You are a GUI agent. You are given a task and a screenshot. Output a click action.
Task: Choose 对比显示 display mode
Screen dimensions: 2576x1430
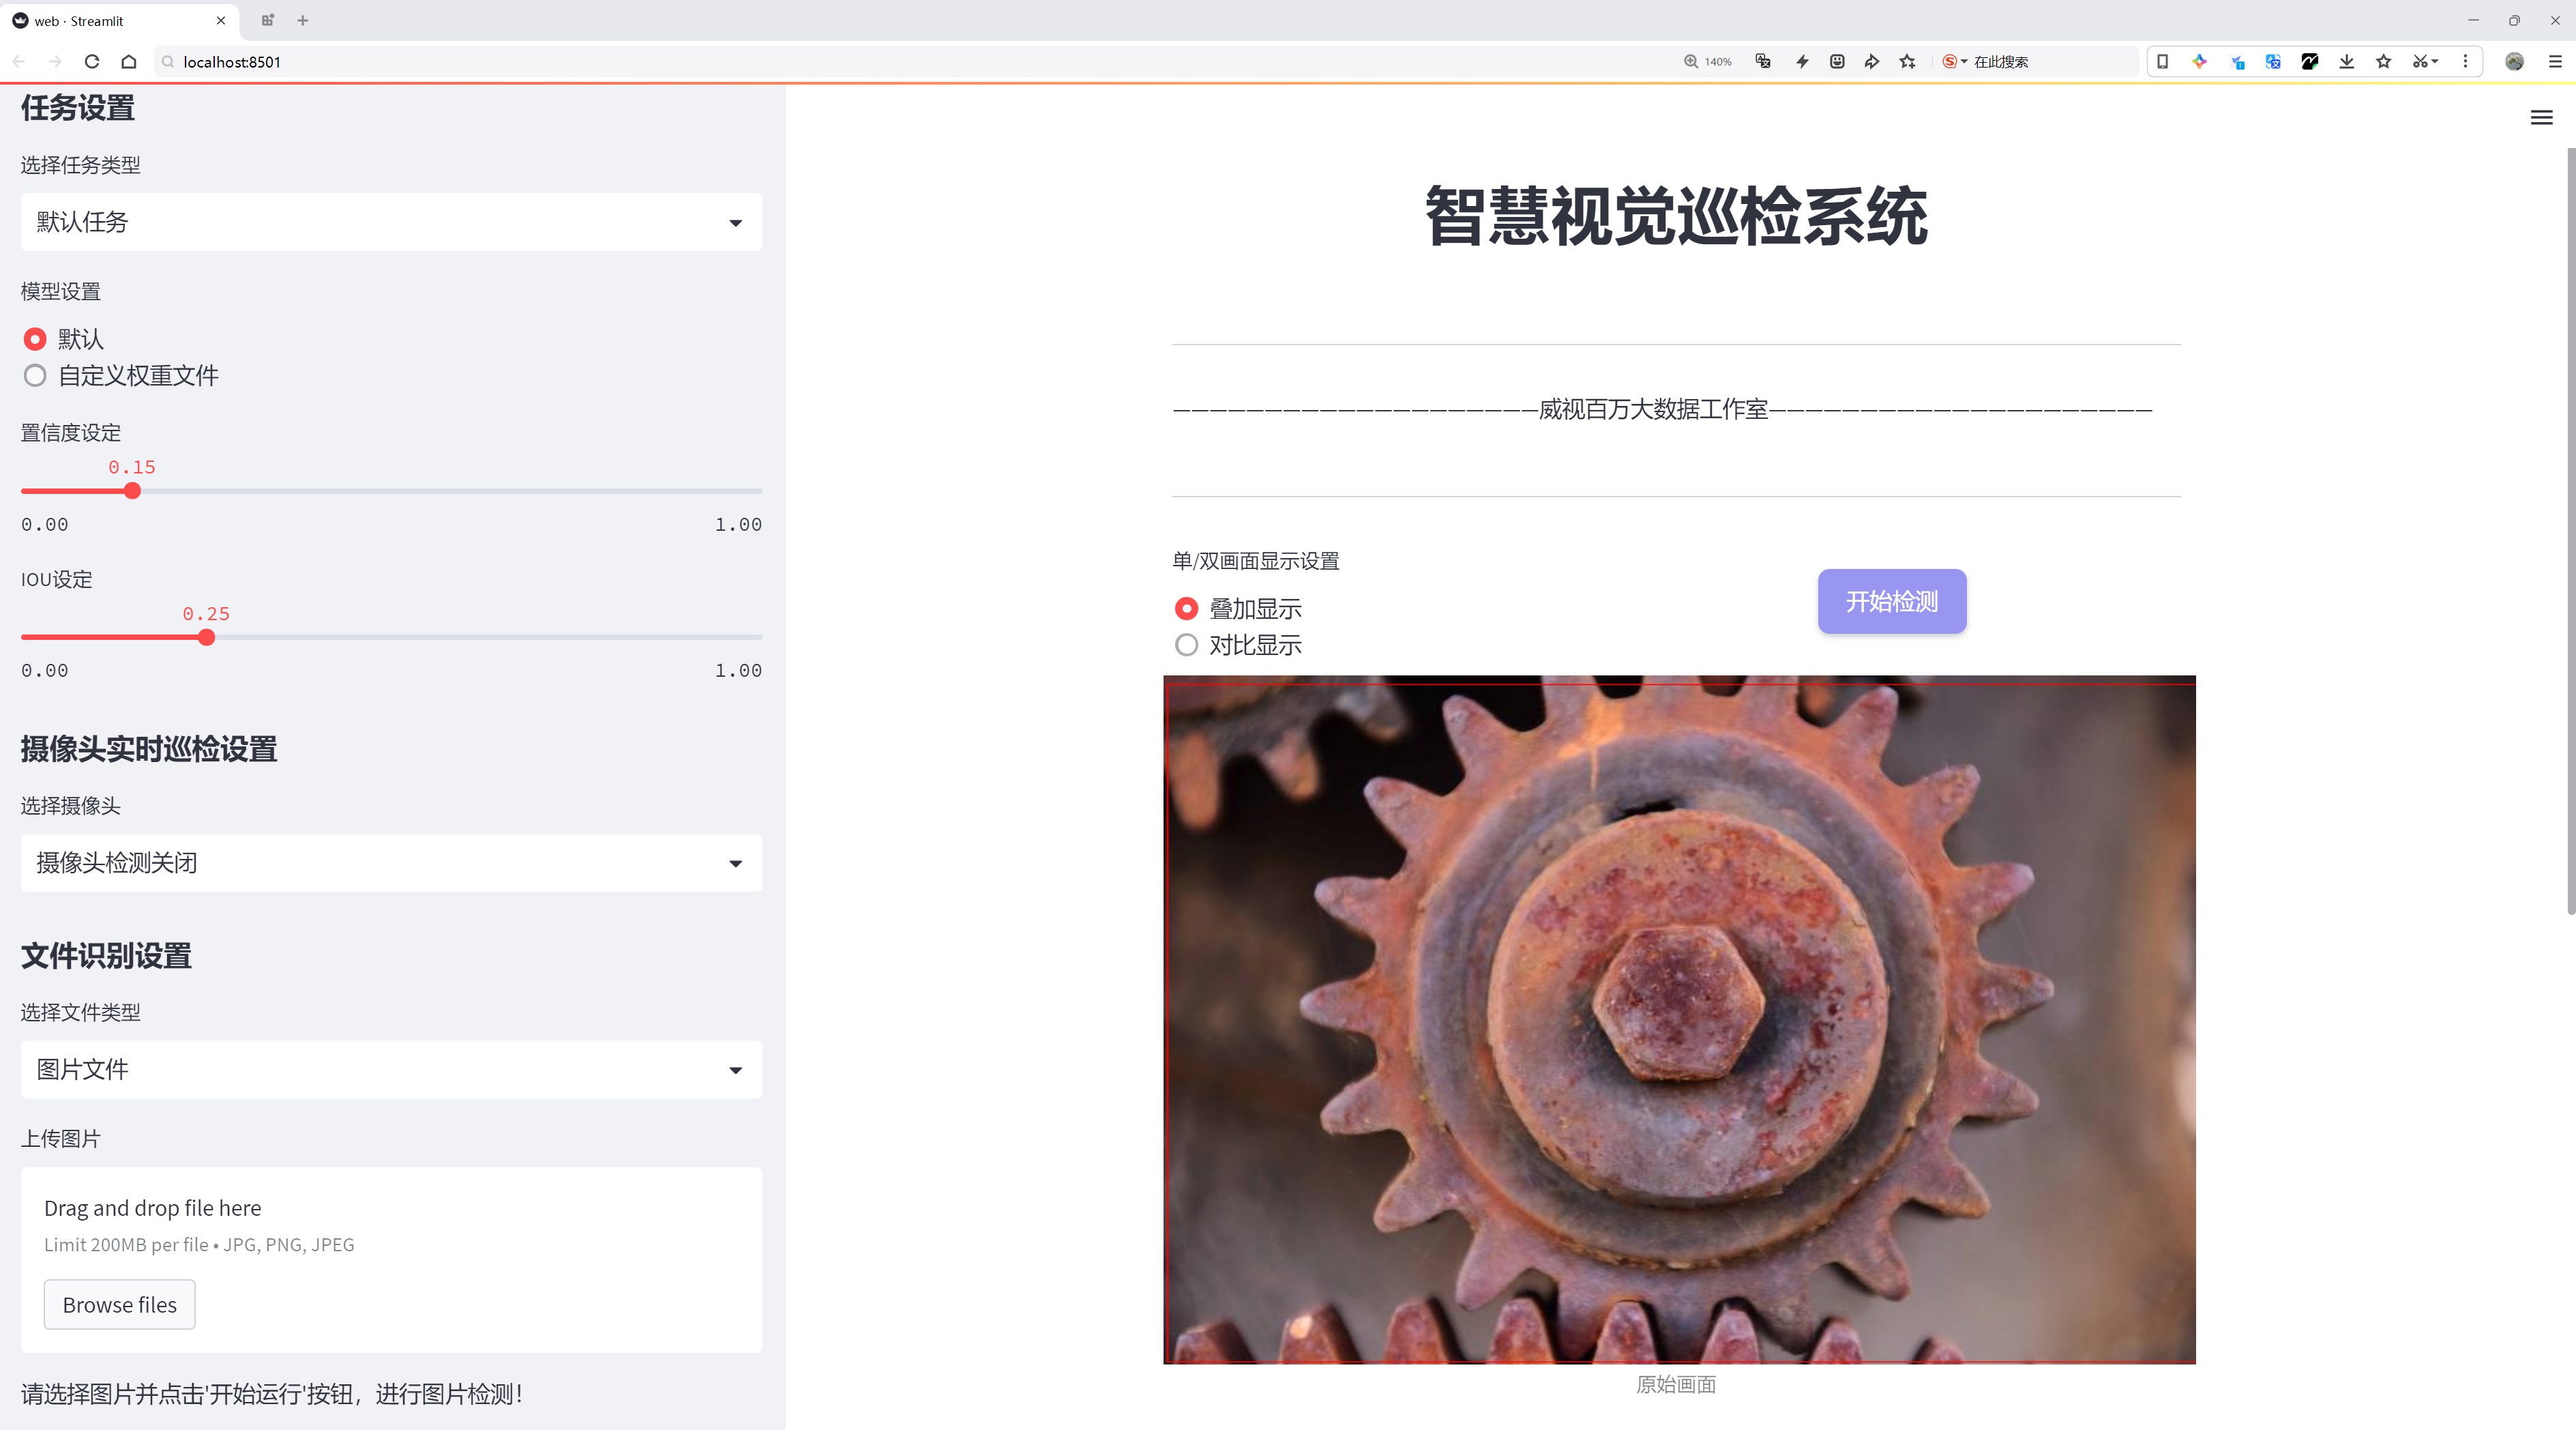[1186, 645]
